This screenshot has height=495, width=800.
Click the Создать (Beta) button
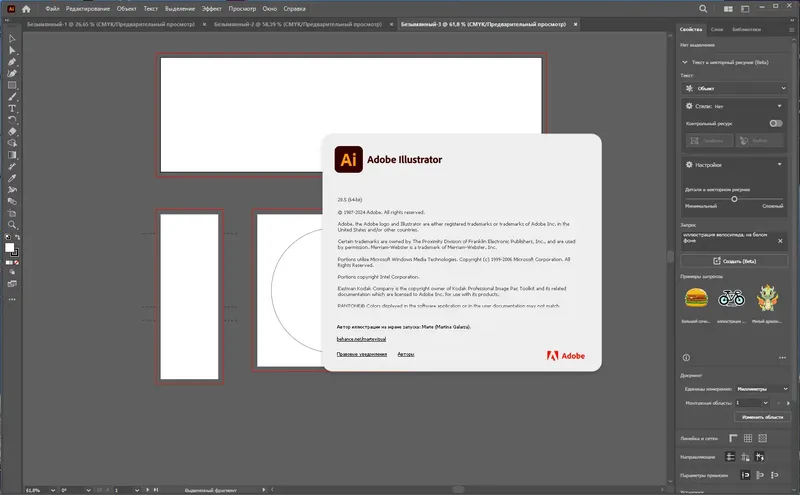click(x=734, y=261)
